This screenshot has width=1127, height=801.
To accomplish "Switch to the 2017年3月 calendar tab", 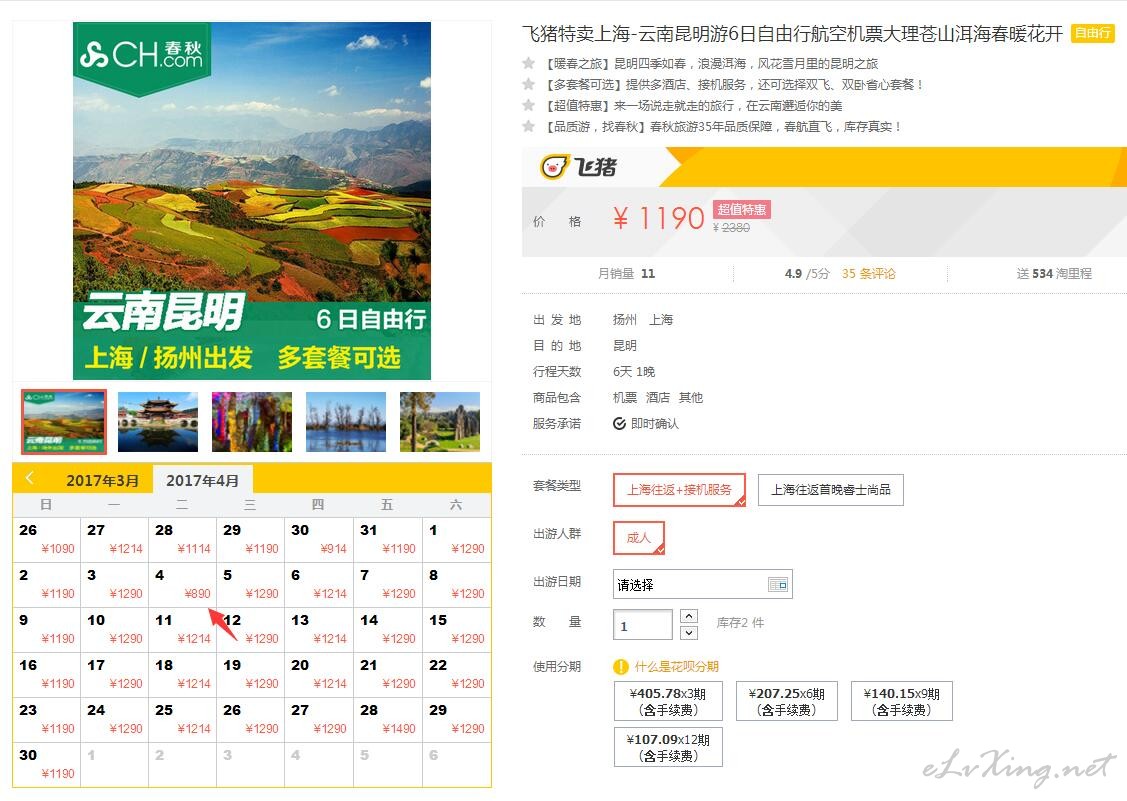I will pos(102,480).
